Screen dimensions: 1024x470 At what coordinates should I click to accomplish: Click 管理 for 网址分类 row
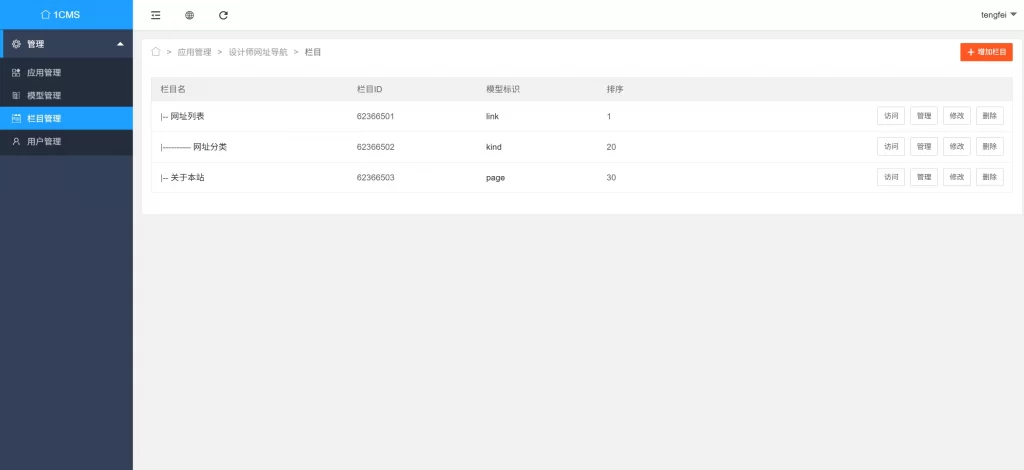pos(923,146)
